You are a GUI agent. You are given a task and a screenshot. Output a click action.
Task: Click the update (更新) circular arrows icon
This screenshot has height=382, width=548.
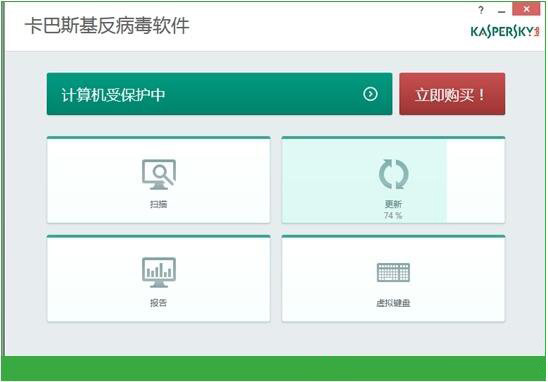coord(394,174)
